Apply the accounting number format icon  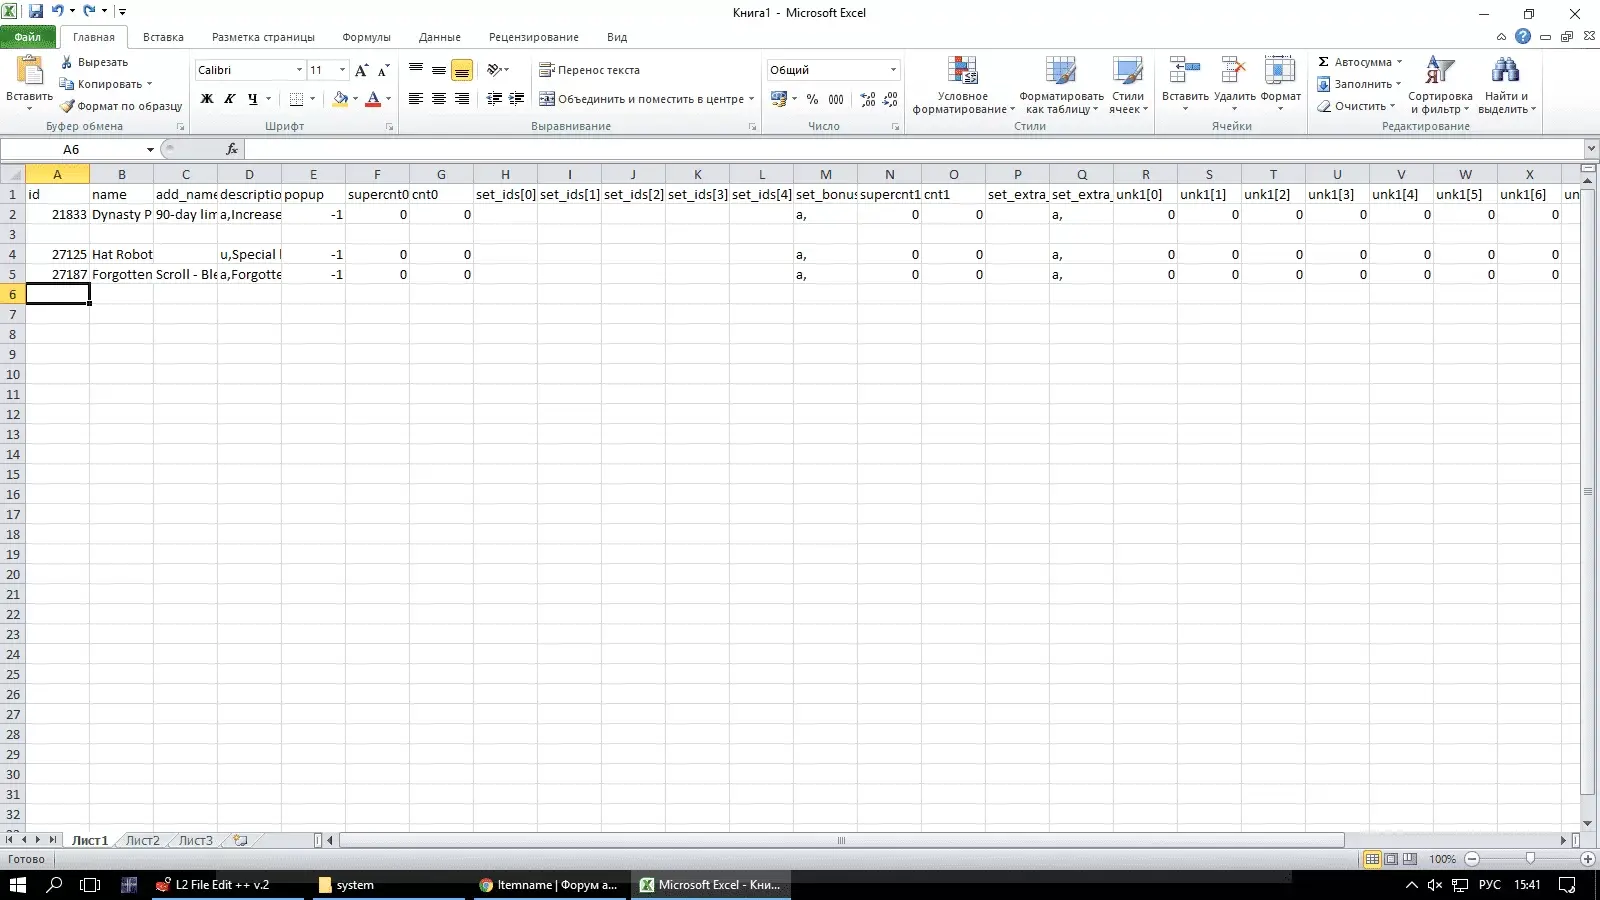pyautogui.click(x=779, y=99)
